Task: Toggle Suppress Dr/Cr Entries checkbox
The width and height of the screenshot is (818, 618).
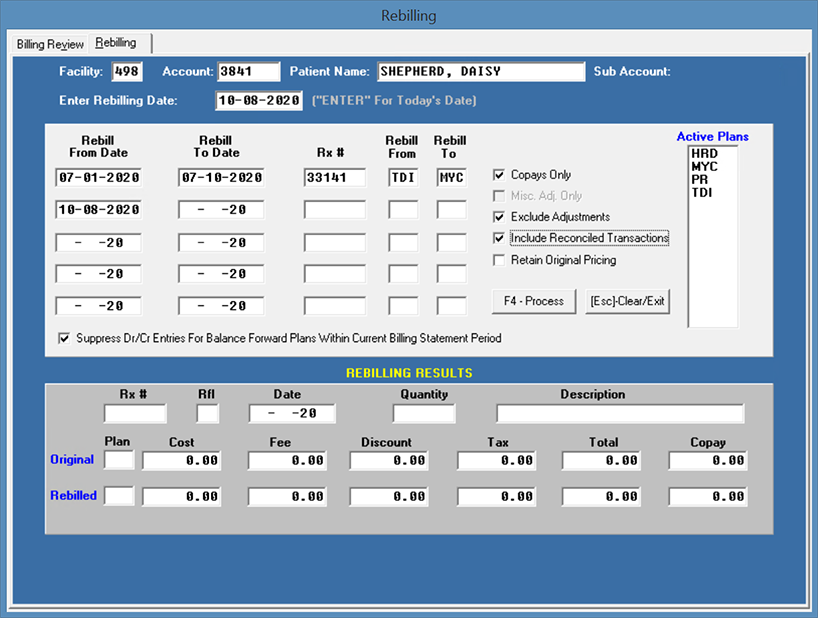Action: [65, 338]
